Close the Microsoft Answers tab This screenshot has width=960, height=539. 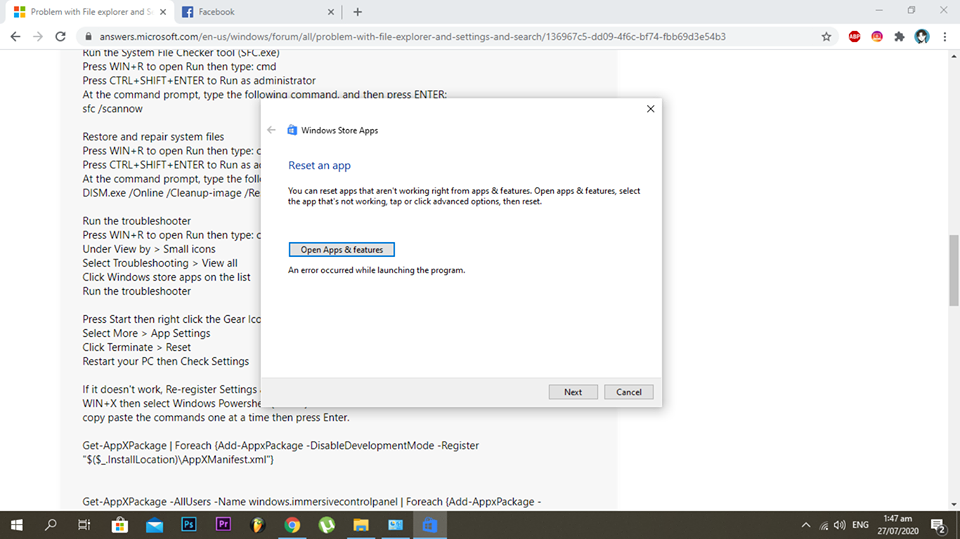[x=163, y=12]
